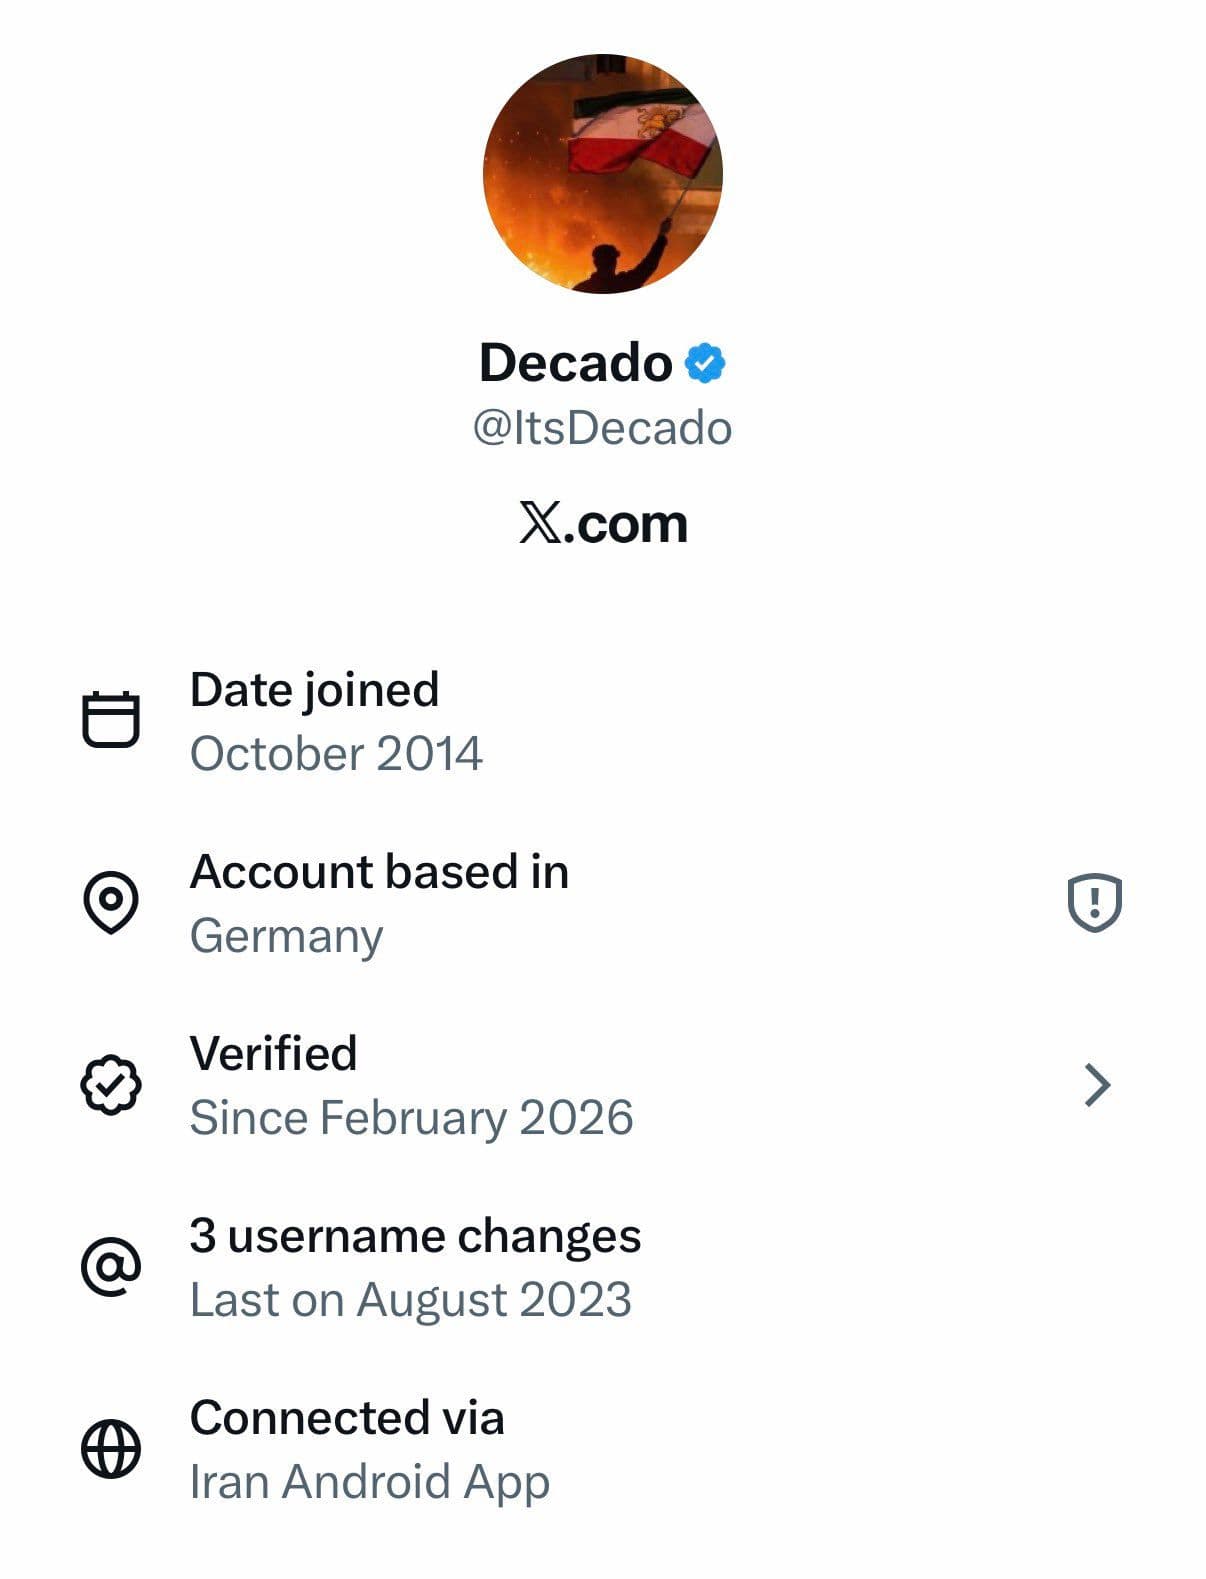Select the Date joined row
The width and height of the screenshot is (1206, 1579).
pos(335,718)
